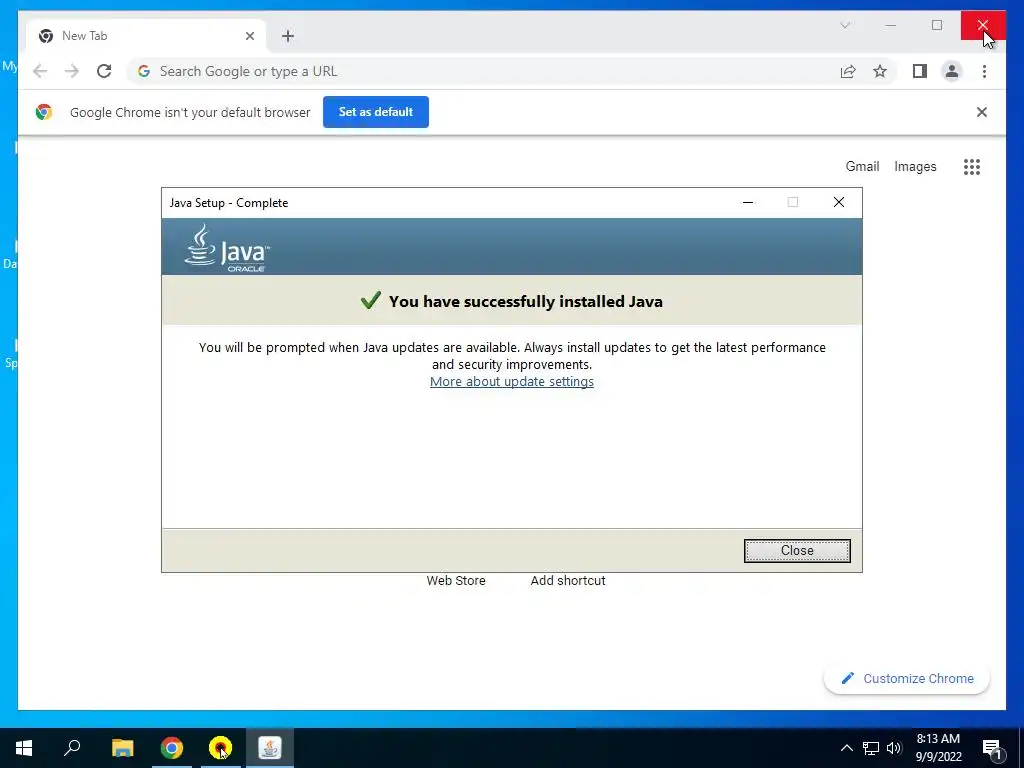Close the Java Setup dialog with Close button
The width and height of the screenshot is (1024, 768).
(797, 551)
